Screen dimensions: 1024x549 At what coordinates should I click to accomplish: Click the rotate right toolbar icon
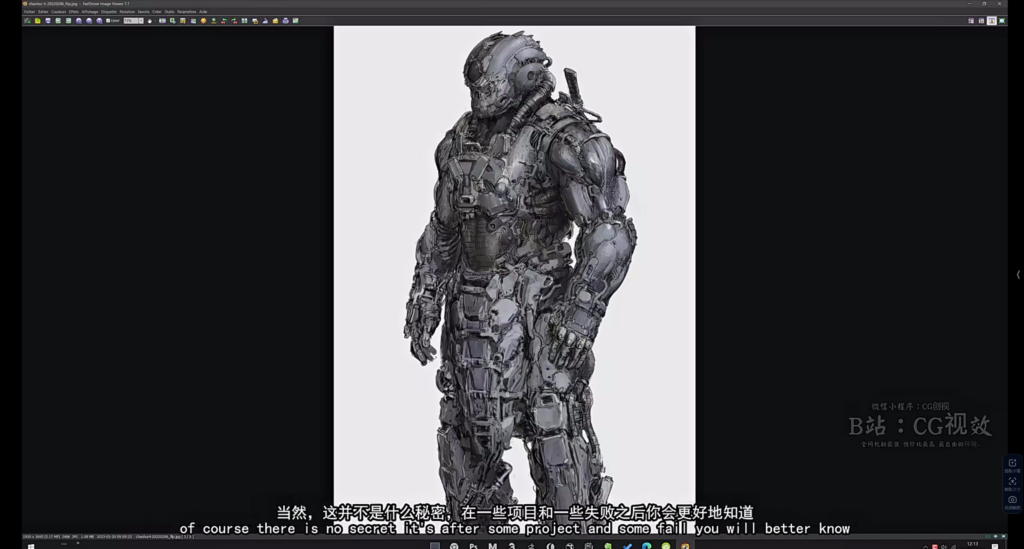[x=234, y=21]
